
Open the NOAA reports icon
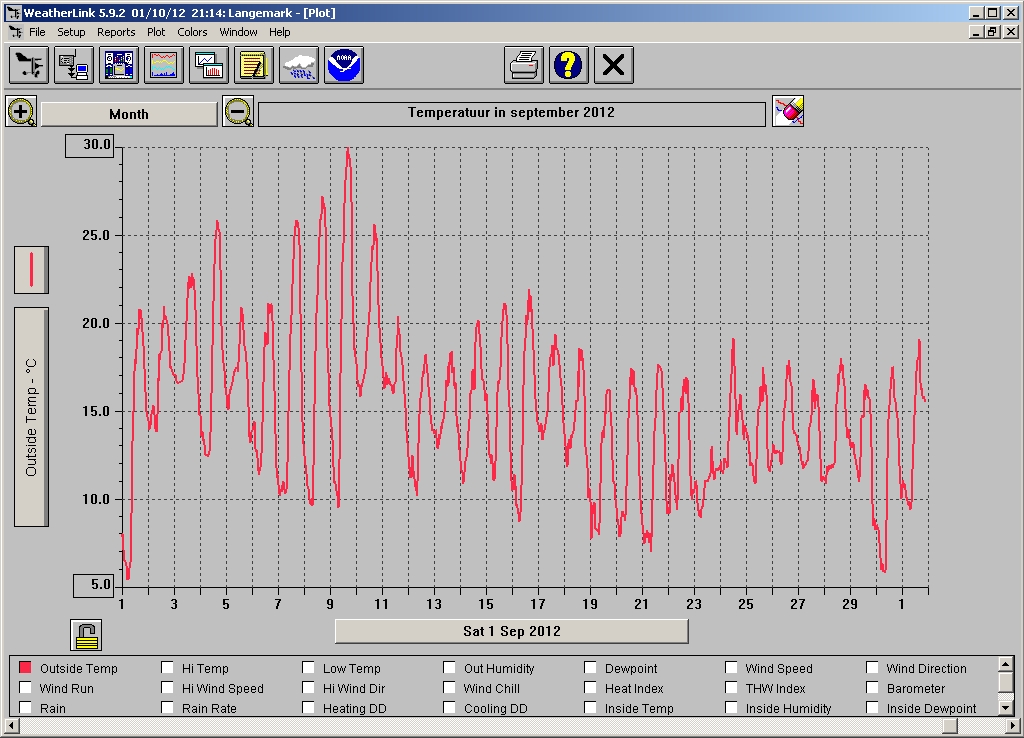point(344,65)
